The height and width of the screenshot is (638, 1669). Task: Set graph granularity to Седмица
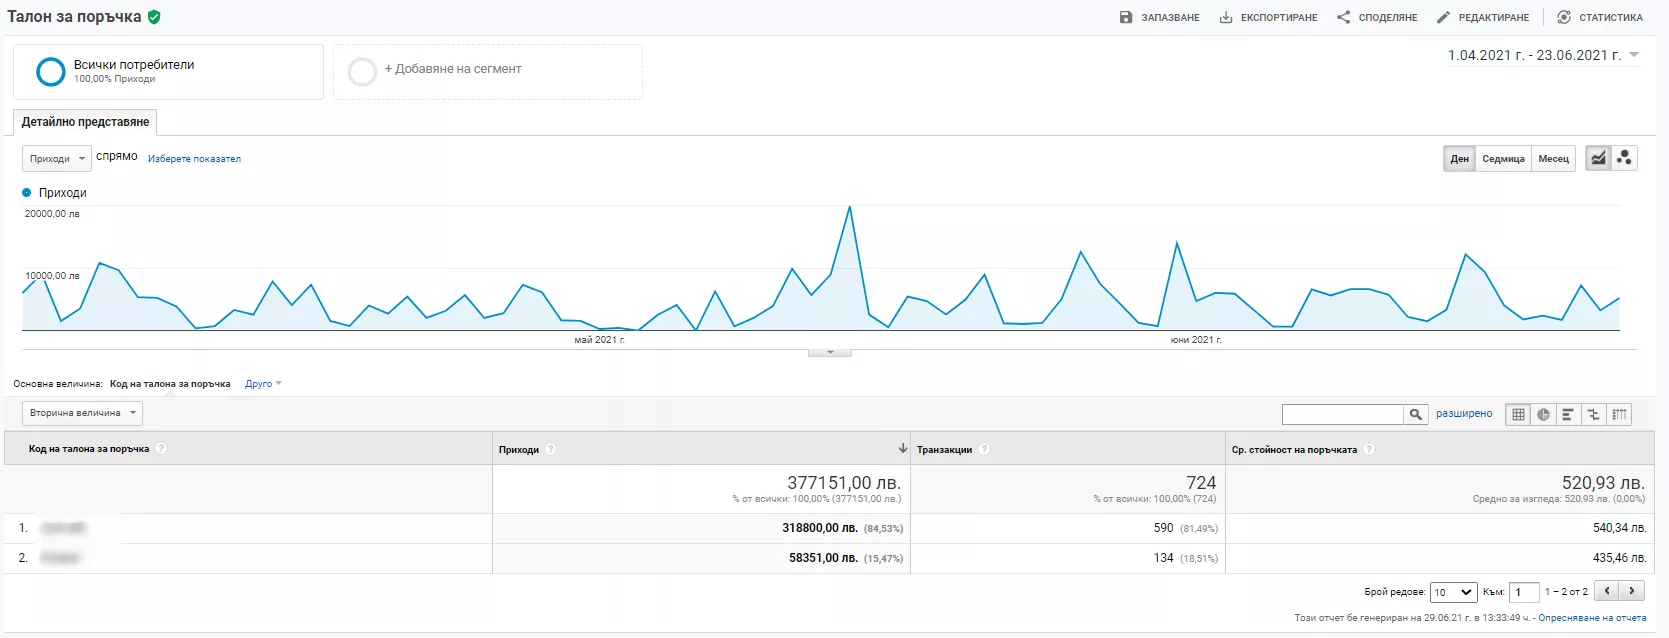(1503, 159)
